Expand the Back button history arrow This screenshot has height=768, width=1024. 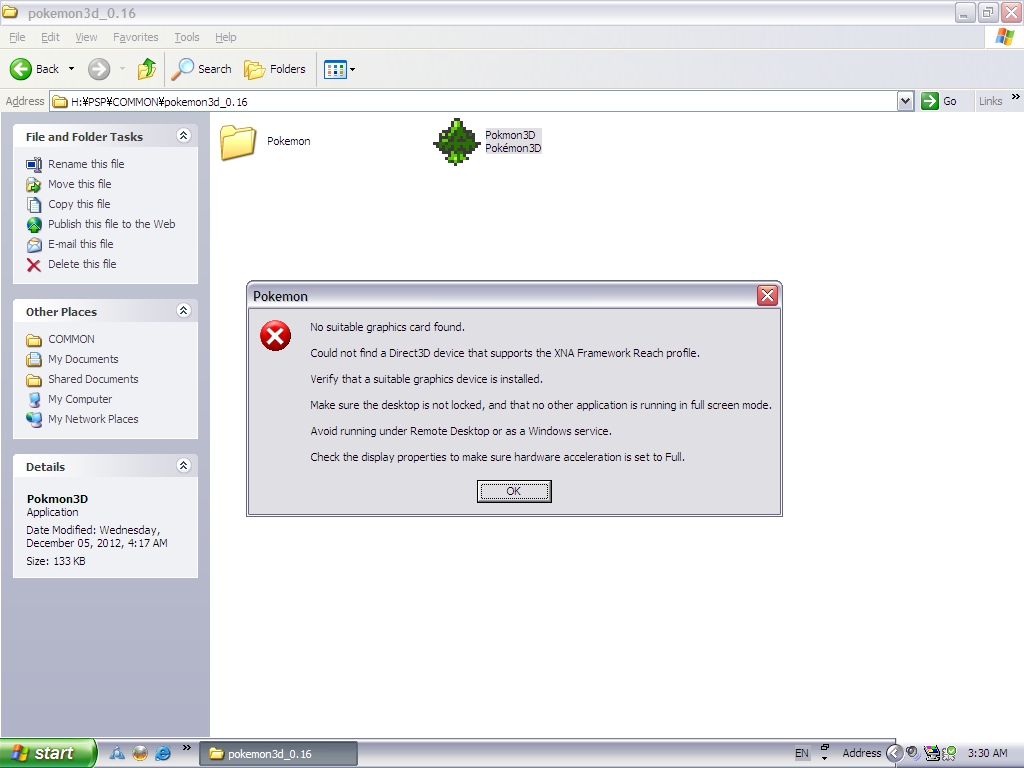click(x=71, y=69)
